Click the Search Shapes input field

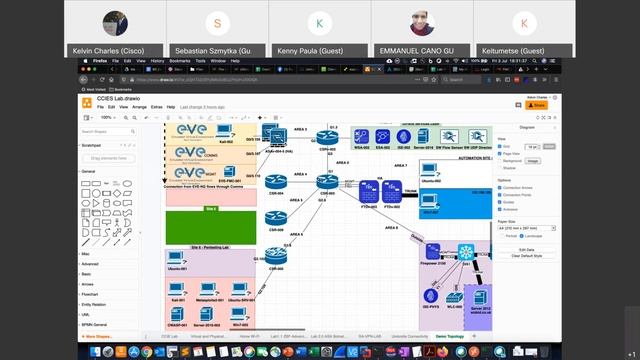(108, 131)
